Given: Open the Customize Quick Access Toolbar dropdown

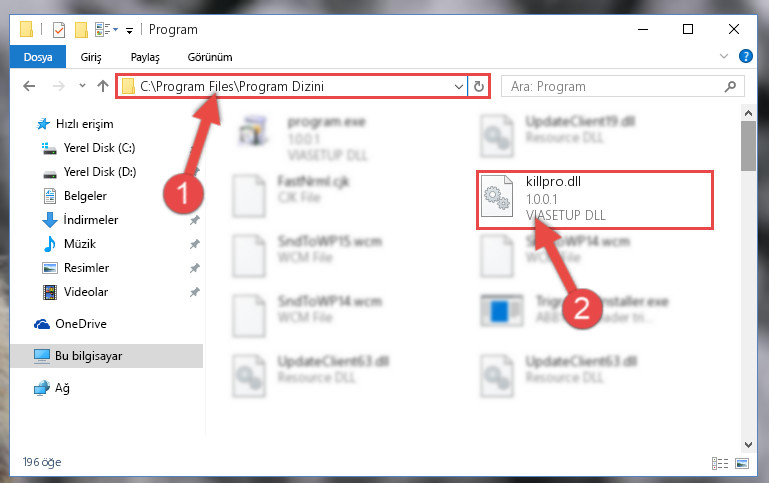Looking at the screenshot, I should 129,31.
